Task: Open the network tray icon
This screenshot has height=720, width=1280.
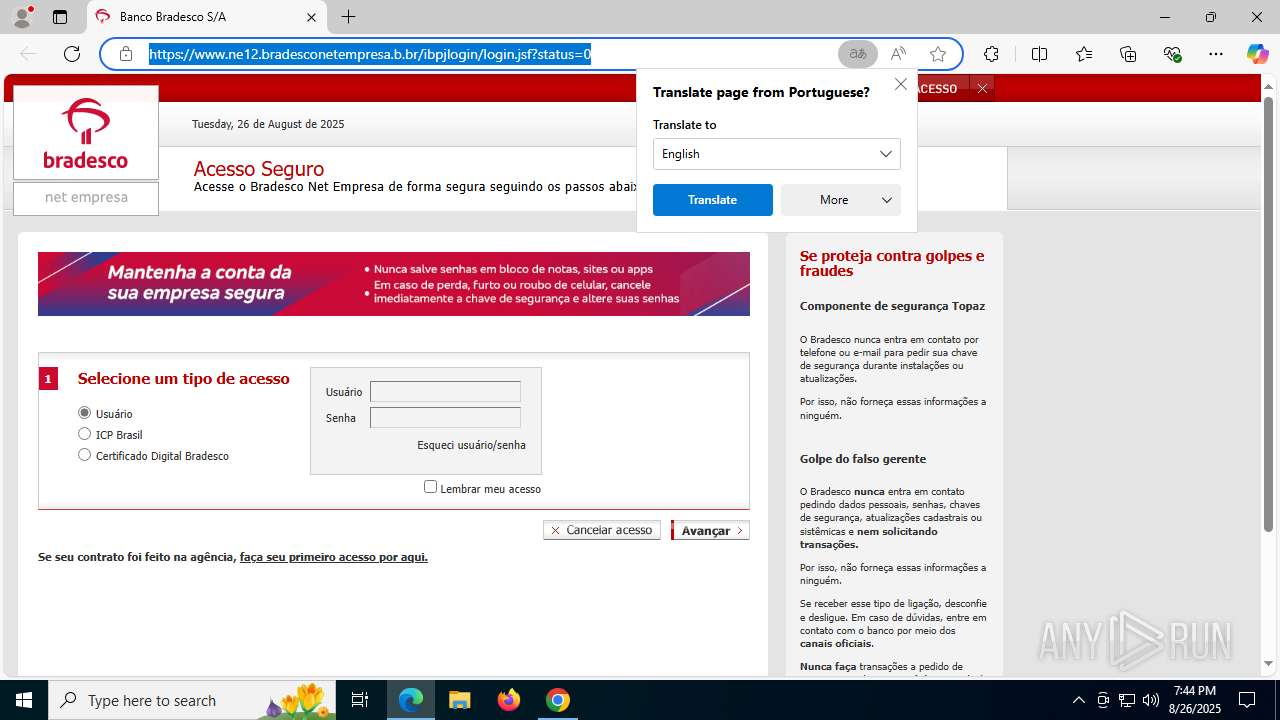Action: [1126, 700]
